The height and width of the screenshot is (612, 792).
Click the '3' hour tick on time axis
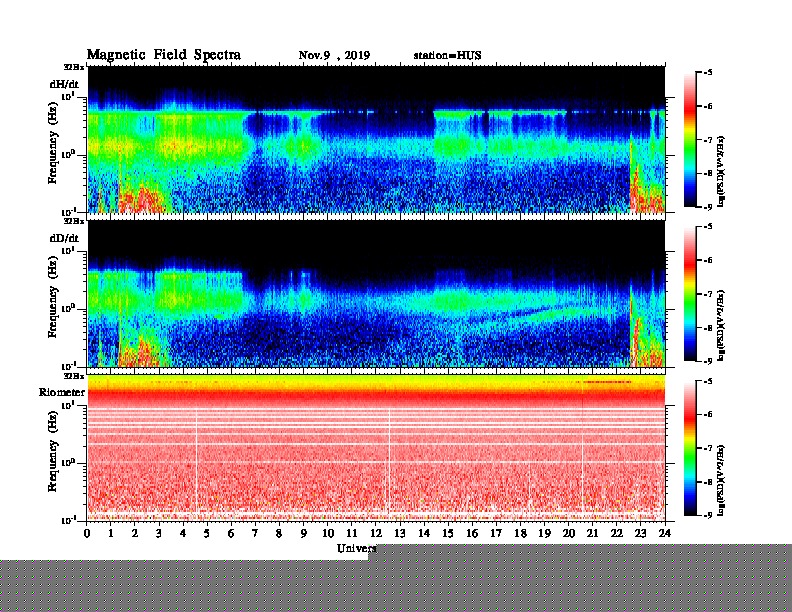tap(159, 533)
